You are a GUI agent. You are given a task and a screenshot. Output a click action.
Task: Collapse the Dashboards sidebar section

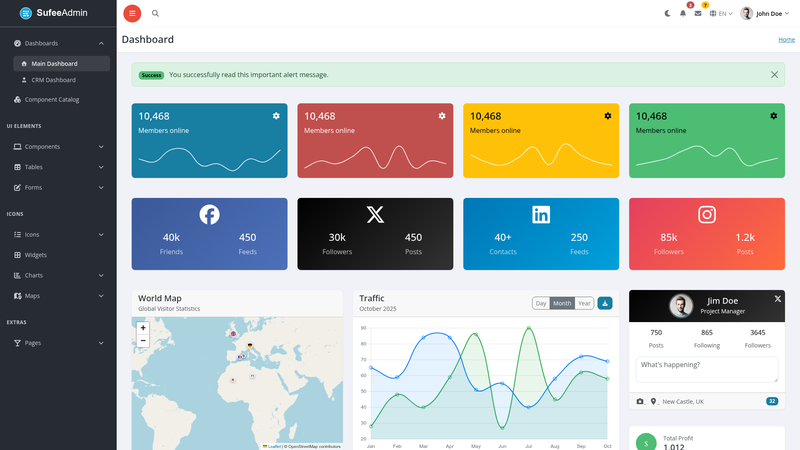(58, 43)
